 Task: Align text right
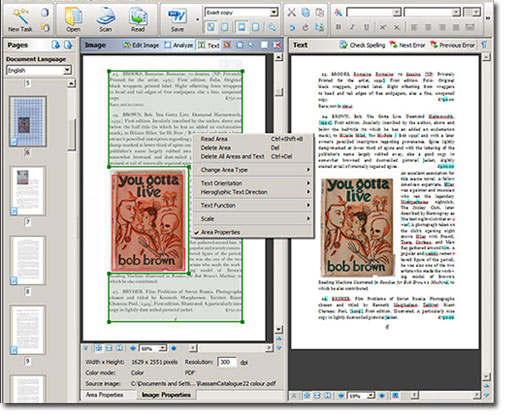[x=442, y=27]
